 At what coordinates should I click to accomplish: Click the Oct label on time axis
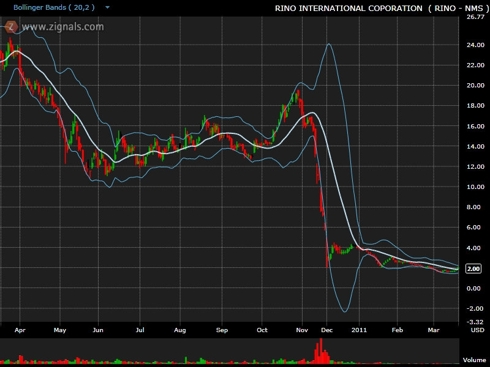tap(262, 330)
